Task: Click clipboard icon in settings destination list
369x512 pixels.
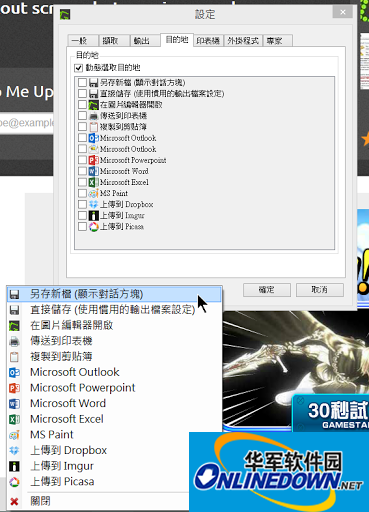Action: tap(94, 127)
